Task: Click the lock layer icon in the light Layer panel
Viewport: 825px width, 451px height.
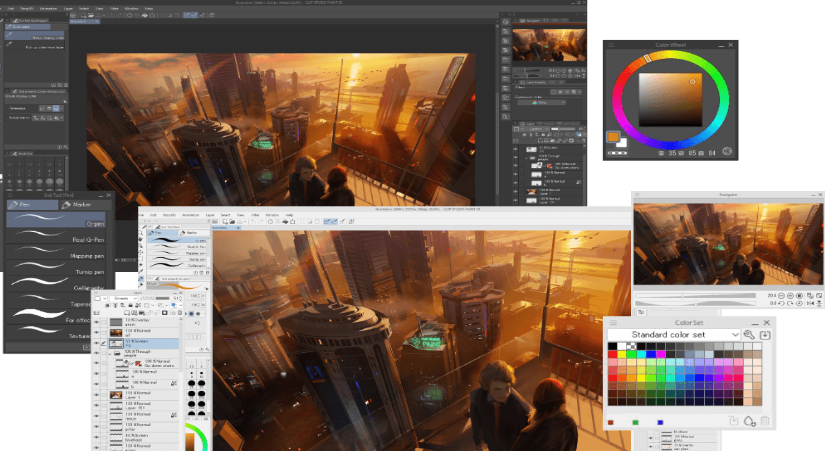Action: pyautogui.click(x=130, y=305)
